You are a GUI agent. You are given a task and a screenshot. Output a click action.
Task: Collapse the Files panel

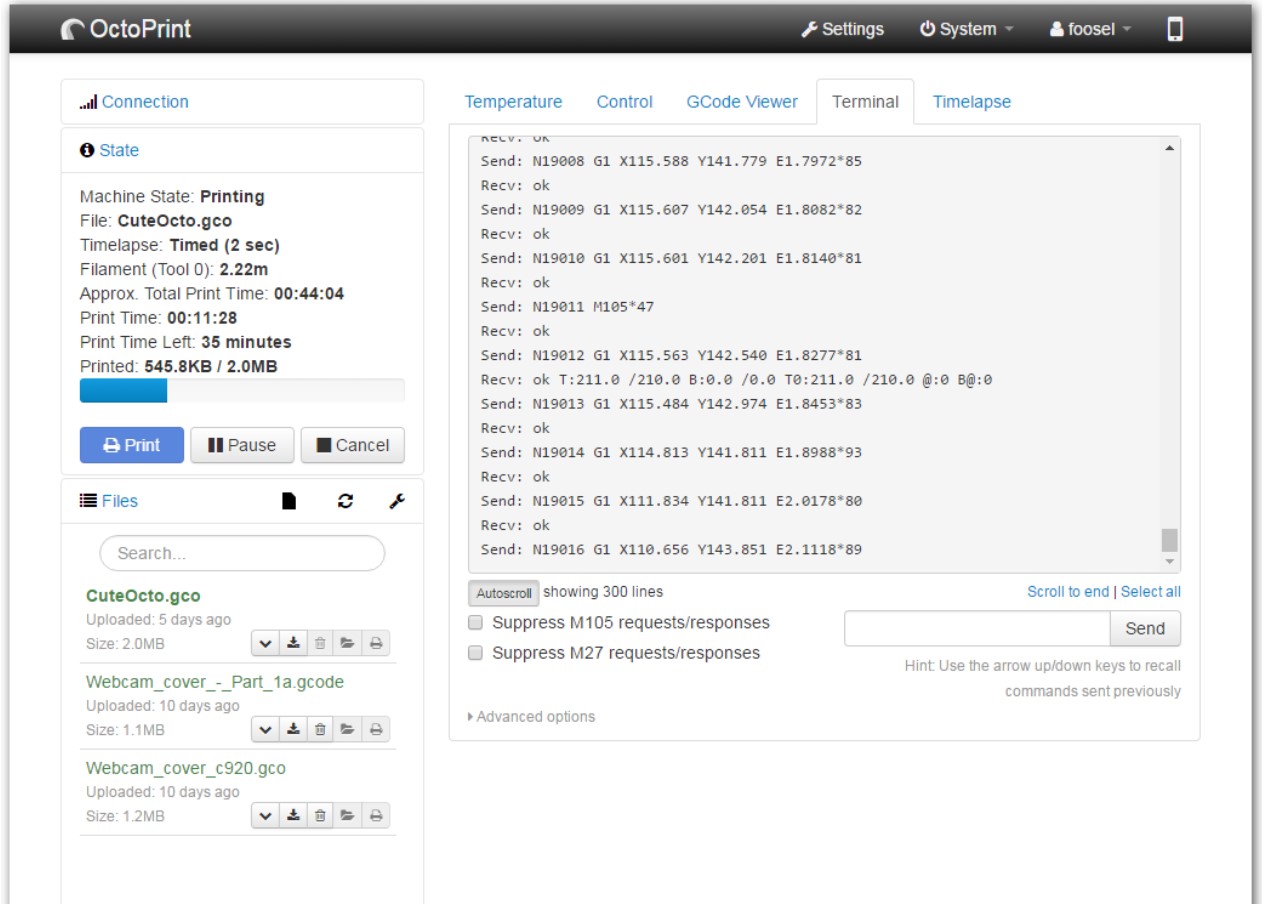click(119, 501)
